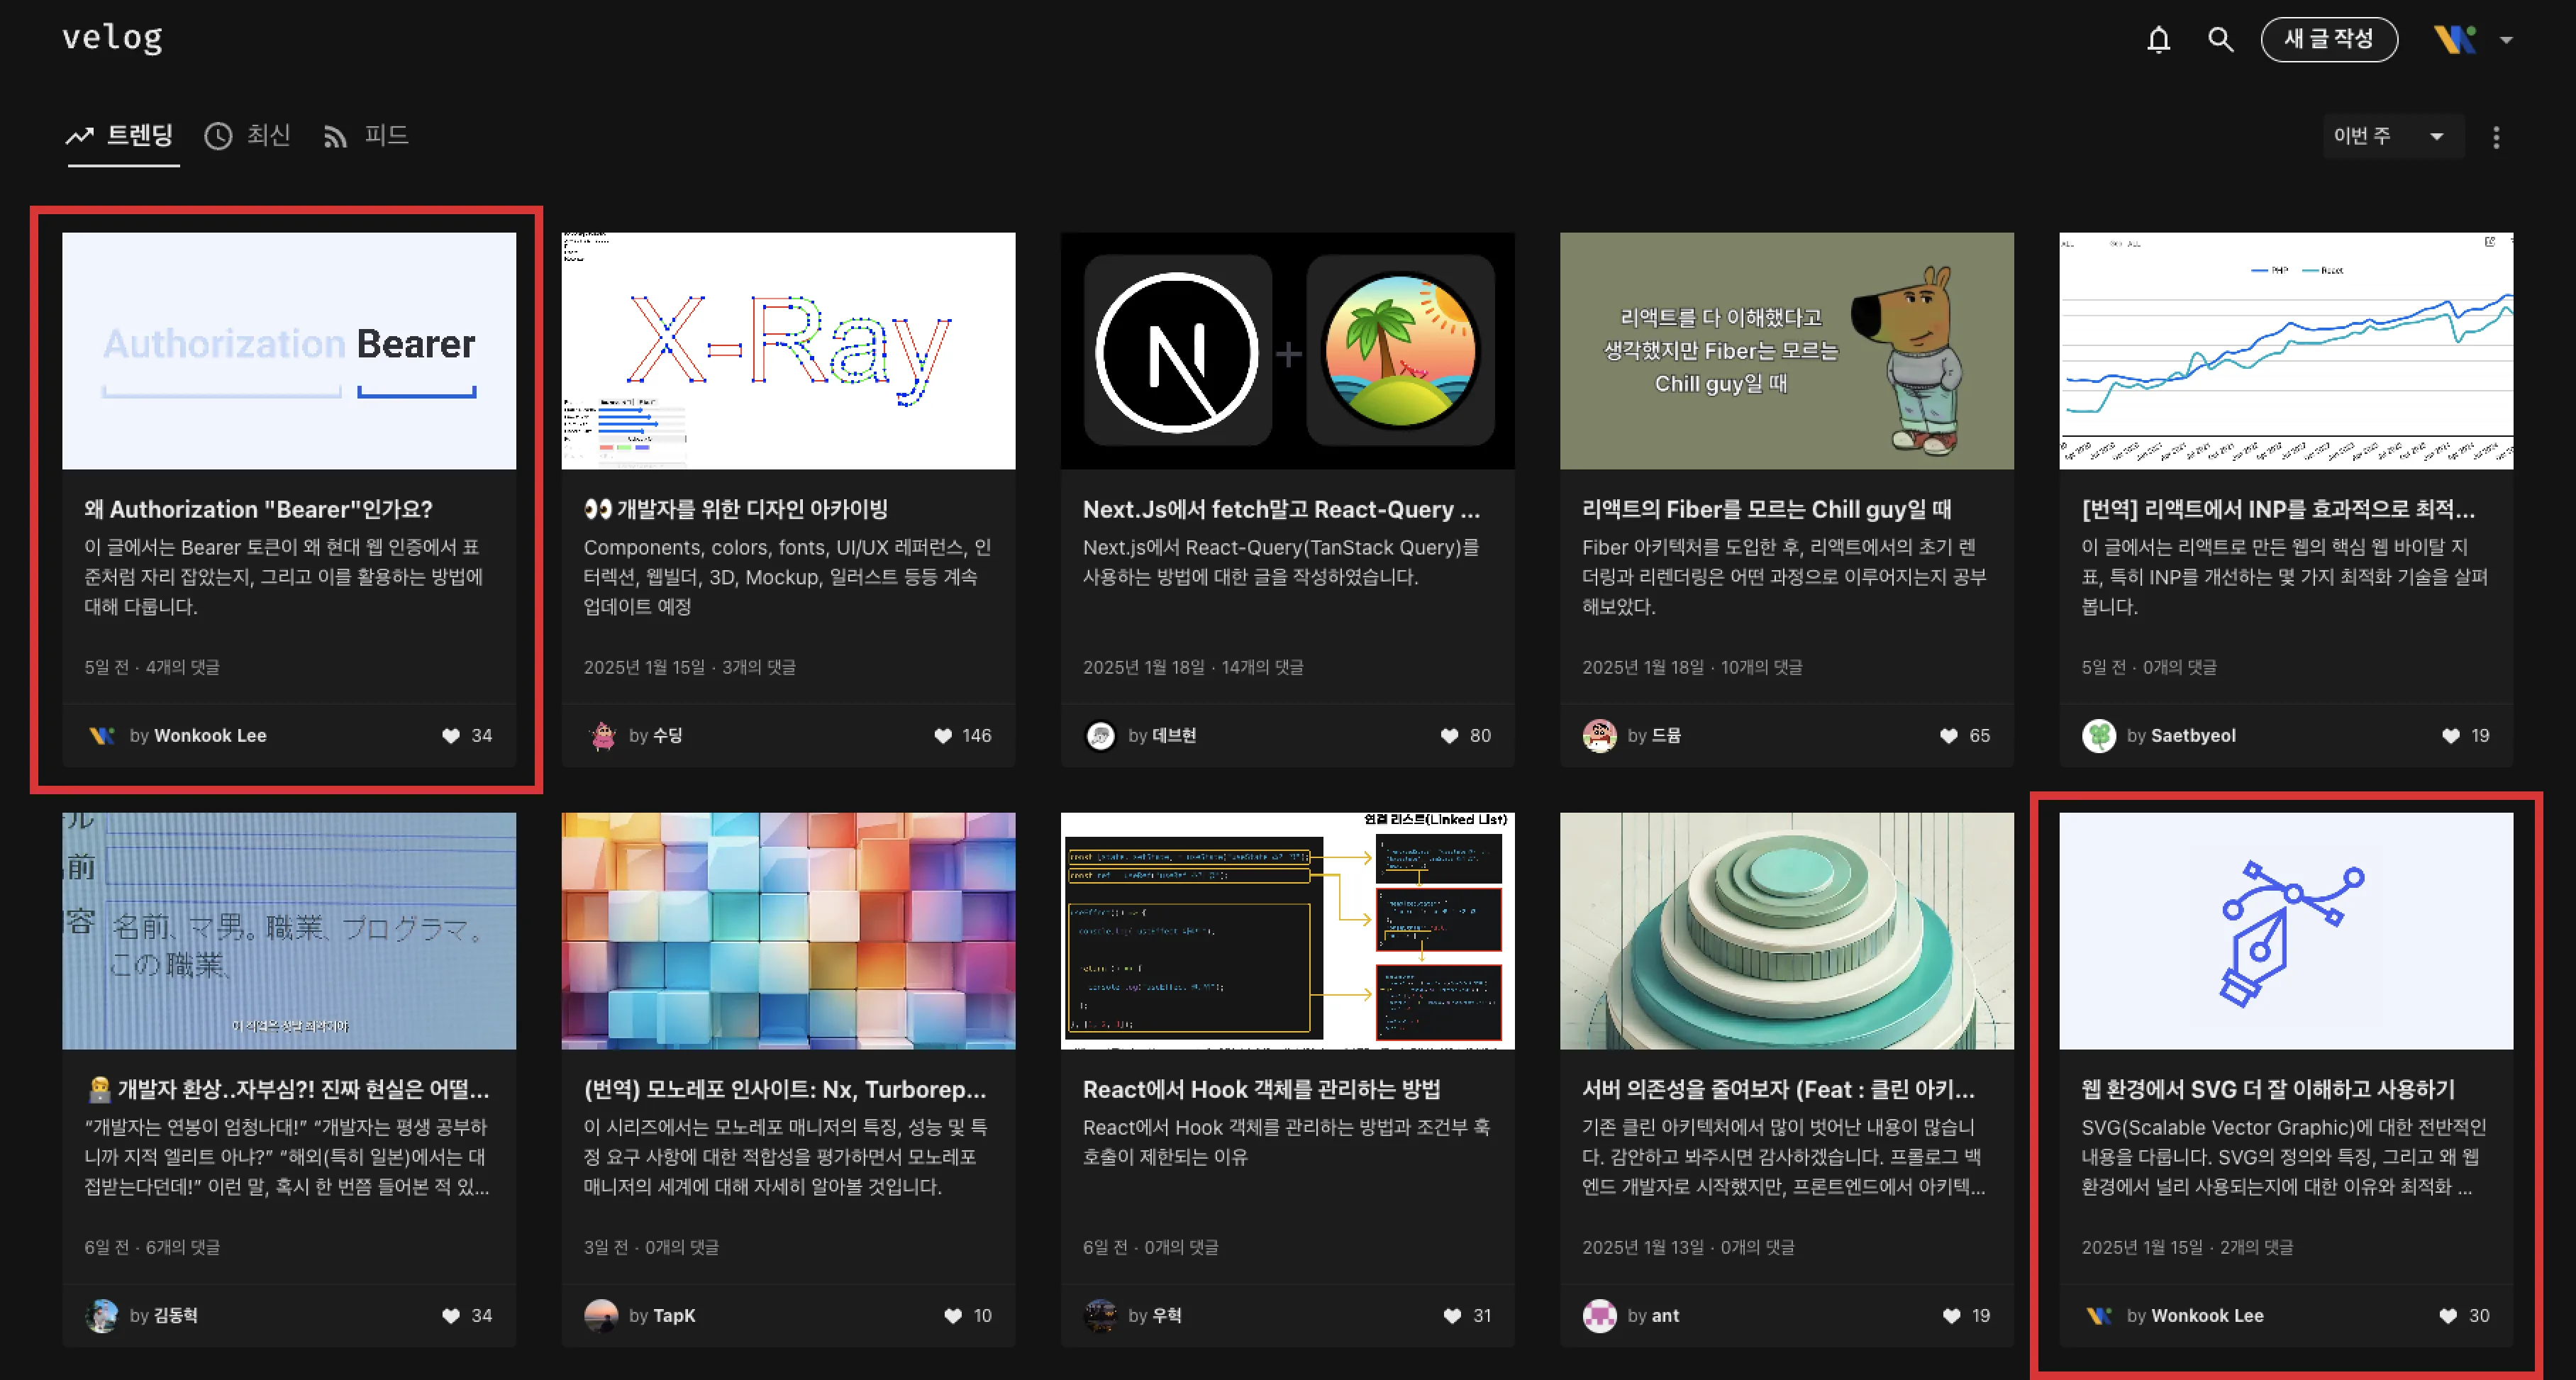The width and height of the screenshot is (2576, 1380).
Task: Open the teal stacked discs thumbnail
Action: [1787, 931]
